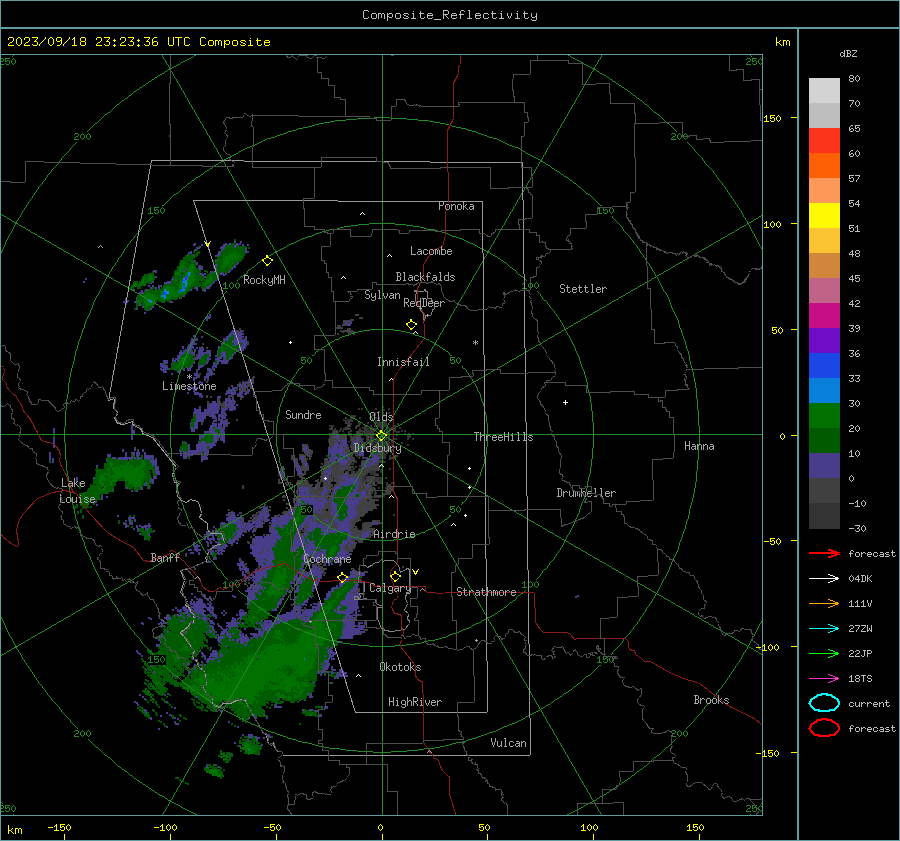Click the Vulcan label

[x=508, y=743]
